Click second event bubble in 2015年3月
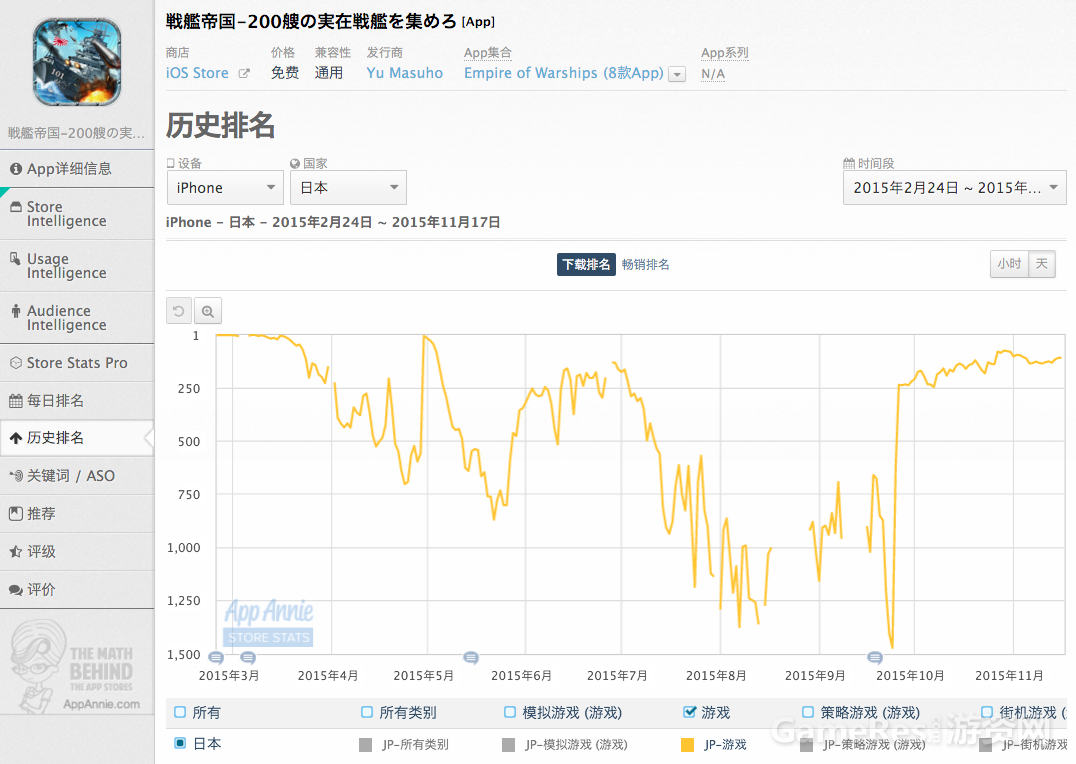The height and width of the screenshot is (764, 1076). [248, 658]
